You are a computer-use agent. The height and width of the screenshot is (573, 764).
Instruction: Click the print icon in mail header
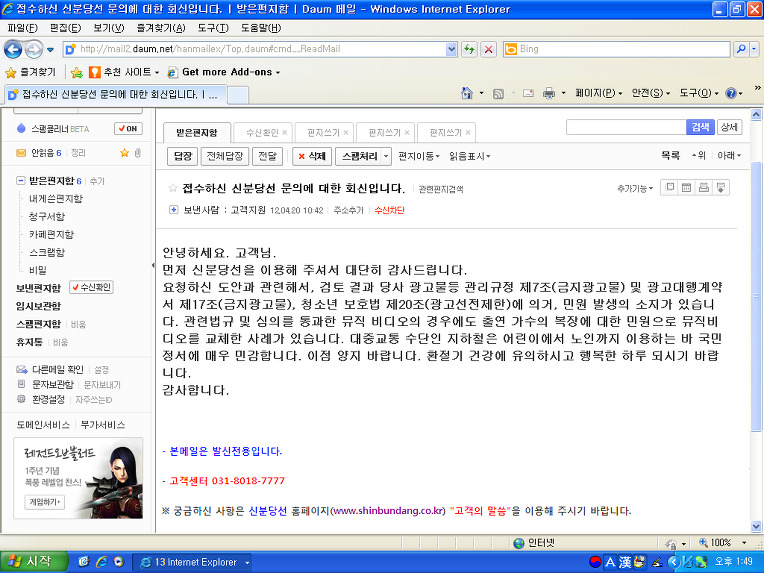coord(703,188)
